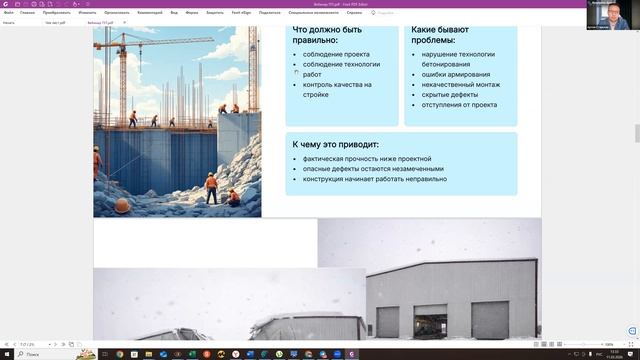Click the Подсказка search field with lightbulb

[383, 13]
